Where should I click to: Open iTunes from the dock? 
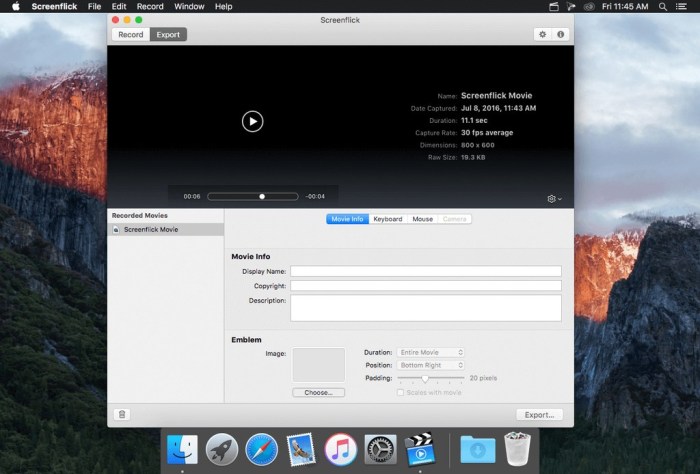point(341,449)
